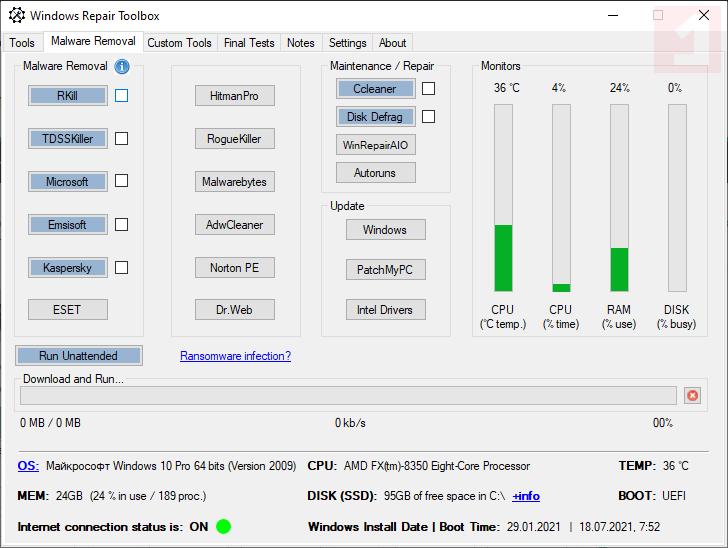Open the disk +info link

[526, 496]
